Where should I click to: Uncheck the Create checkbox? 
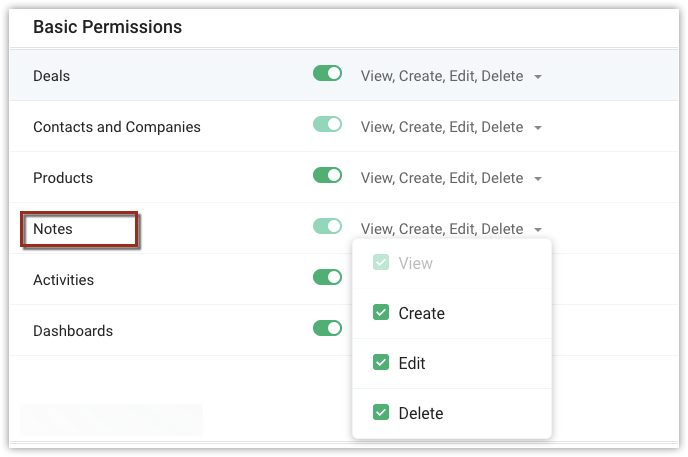click(381, 313)
